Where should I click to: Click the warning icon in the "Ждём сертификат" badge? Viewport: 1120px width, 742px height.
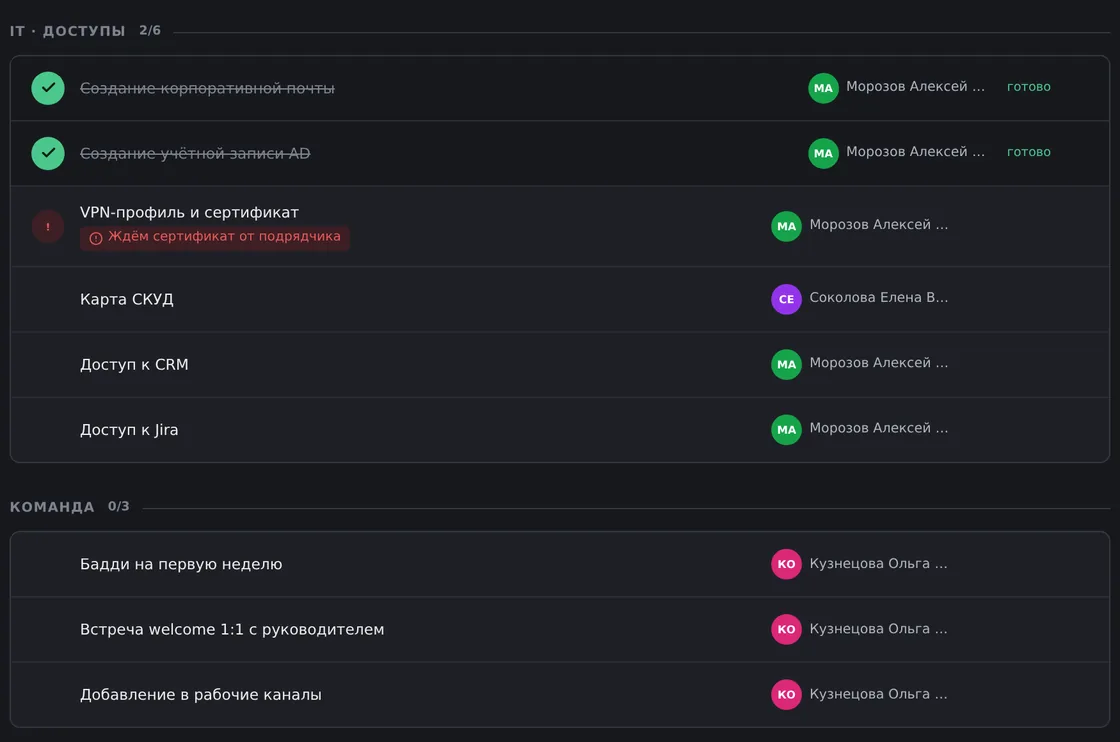pos(96,238)
